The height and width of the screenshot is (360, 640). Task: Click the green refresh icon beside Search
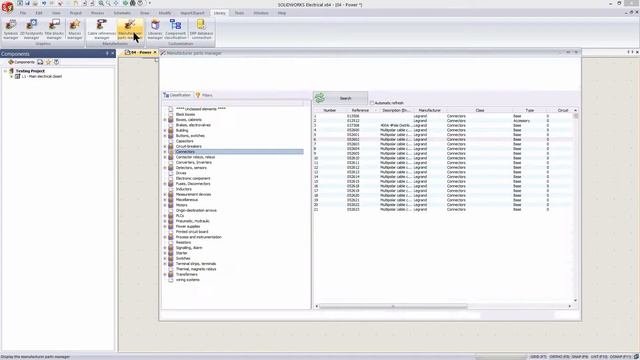point(320,98)
